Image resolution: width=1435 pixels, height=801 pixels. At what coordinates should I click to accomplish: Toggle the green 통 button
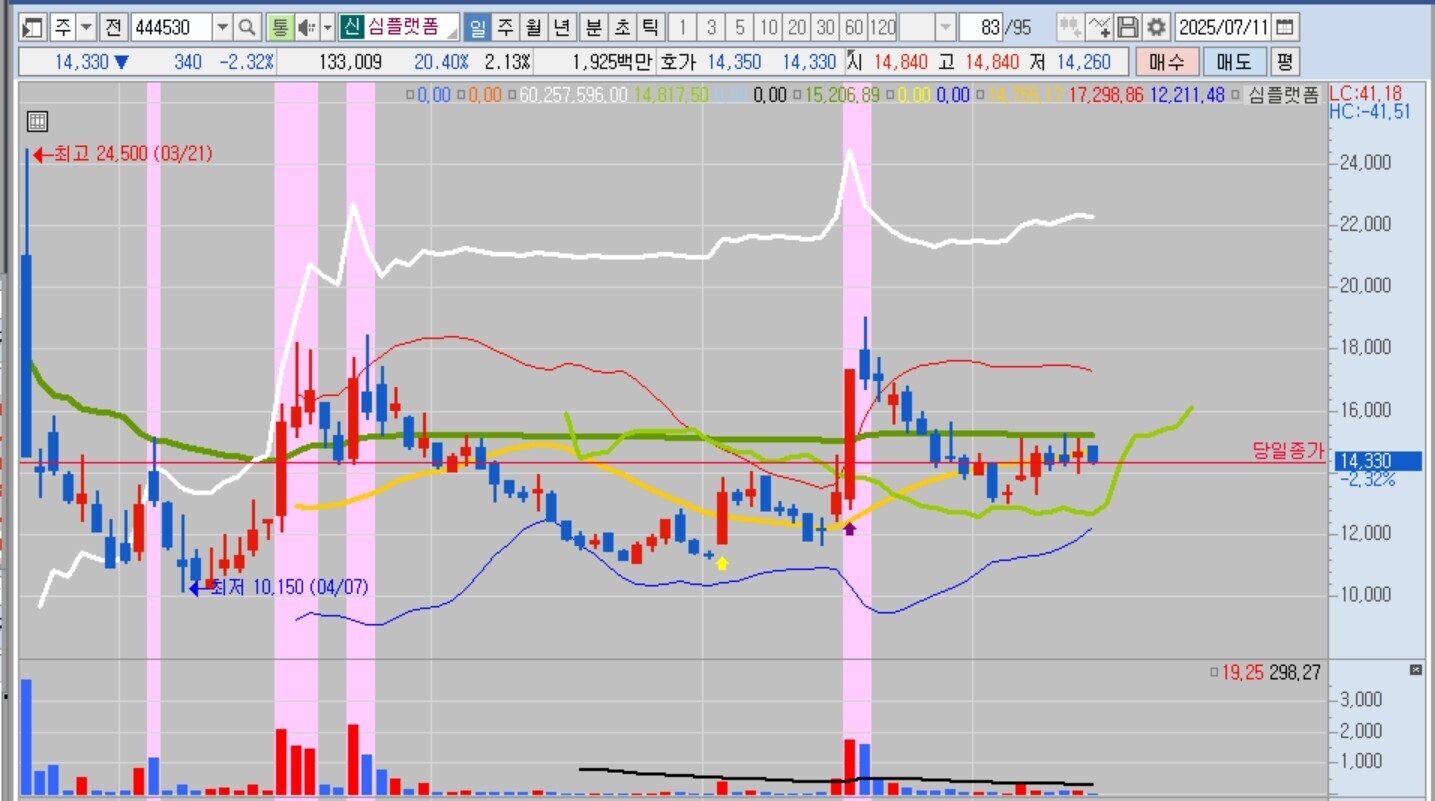(x=279, y=27)
